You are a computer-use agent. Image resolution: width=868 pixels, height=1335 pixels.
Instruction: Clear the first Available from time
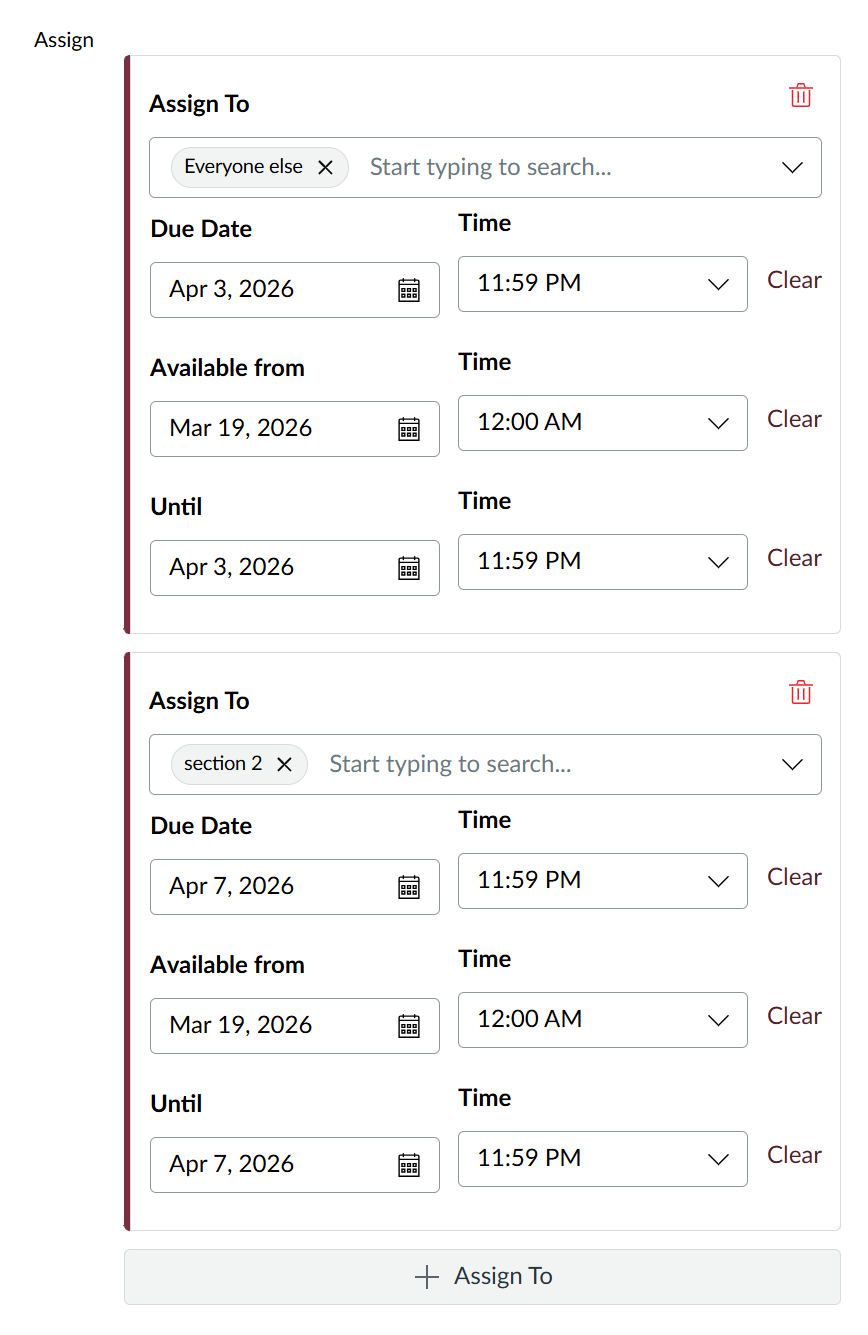tap(793, 420)
